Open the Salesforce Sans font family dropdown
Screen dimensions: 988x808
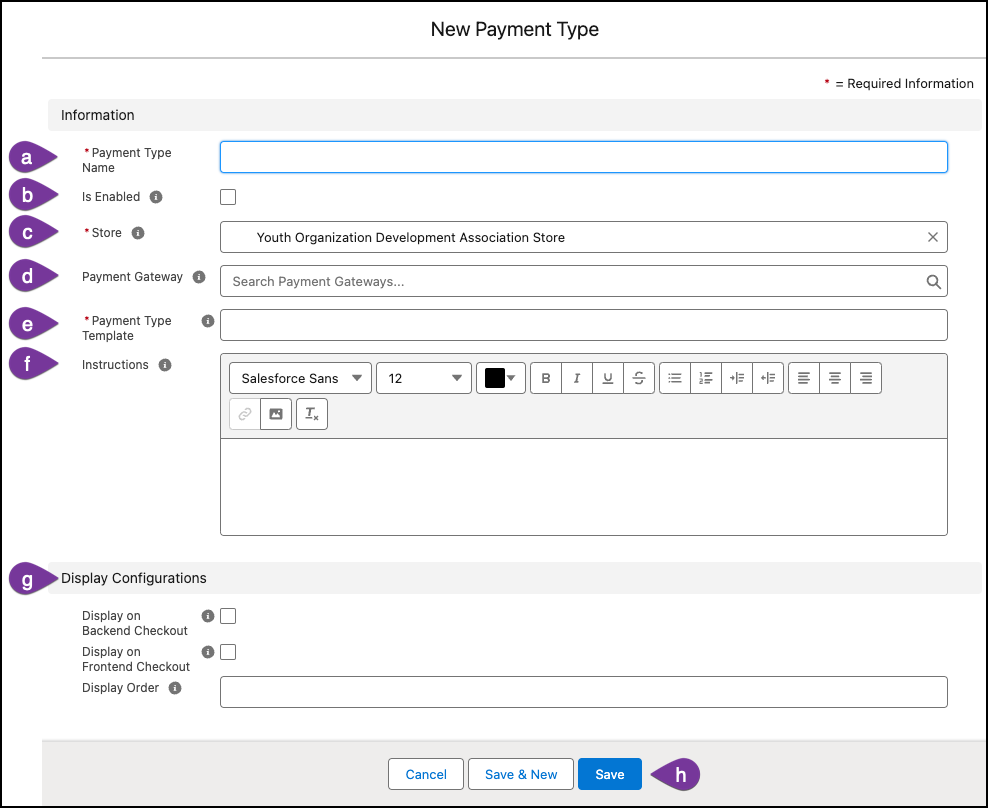click(300, 377)
